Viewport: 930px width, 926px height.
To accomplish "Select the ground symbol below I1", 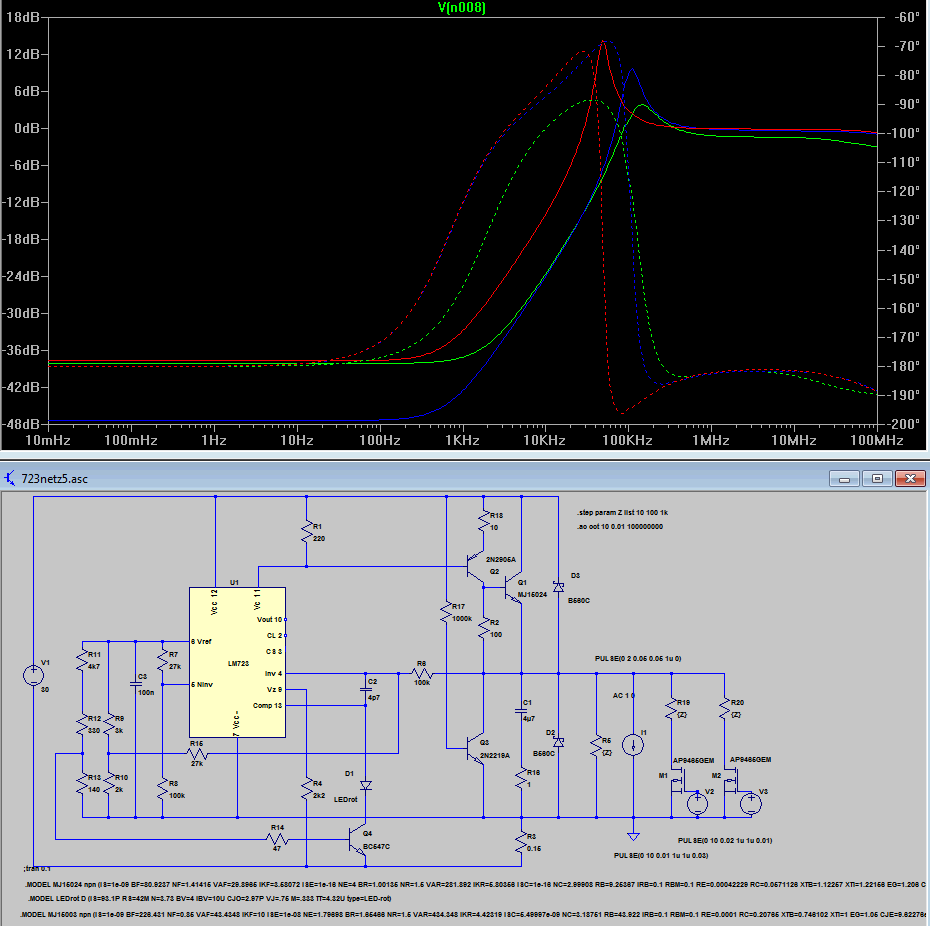I will 633,836.
